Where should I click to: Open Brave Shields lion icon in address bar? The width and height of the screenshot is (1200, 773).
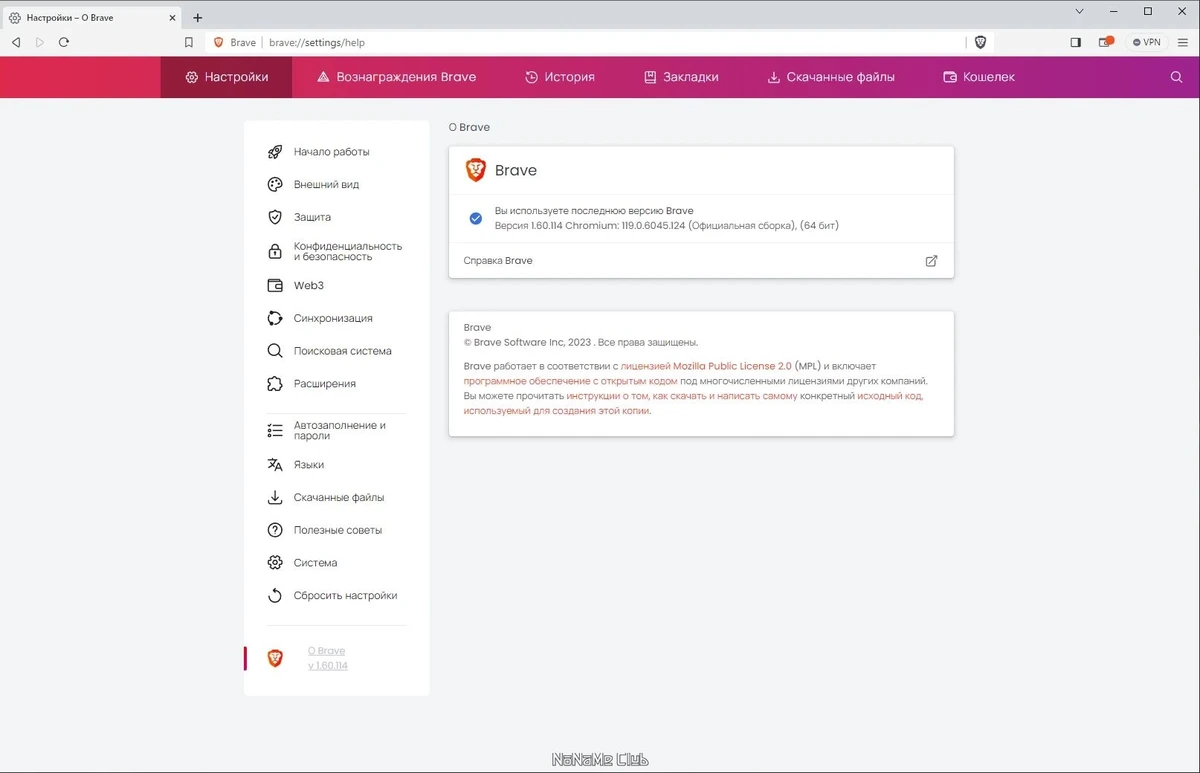point(980,42)
